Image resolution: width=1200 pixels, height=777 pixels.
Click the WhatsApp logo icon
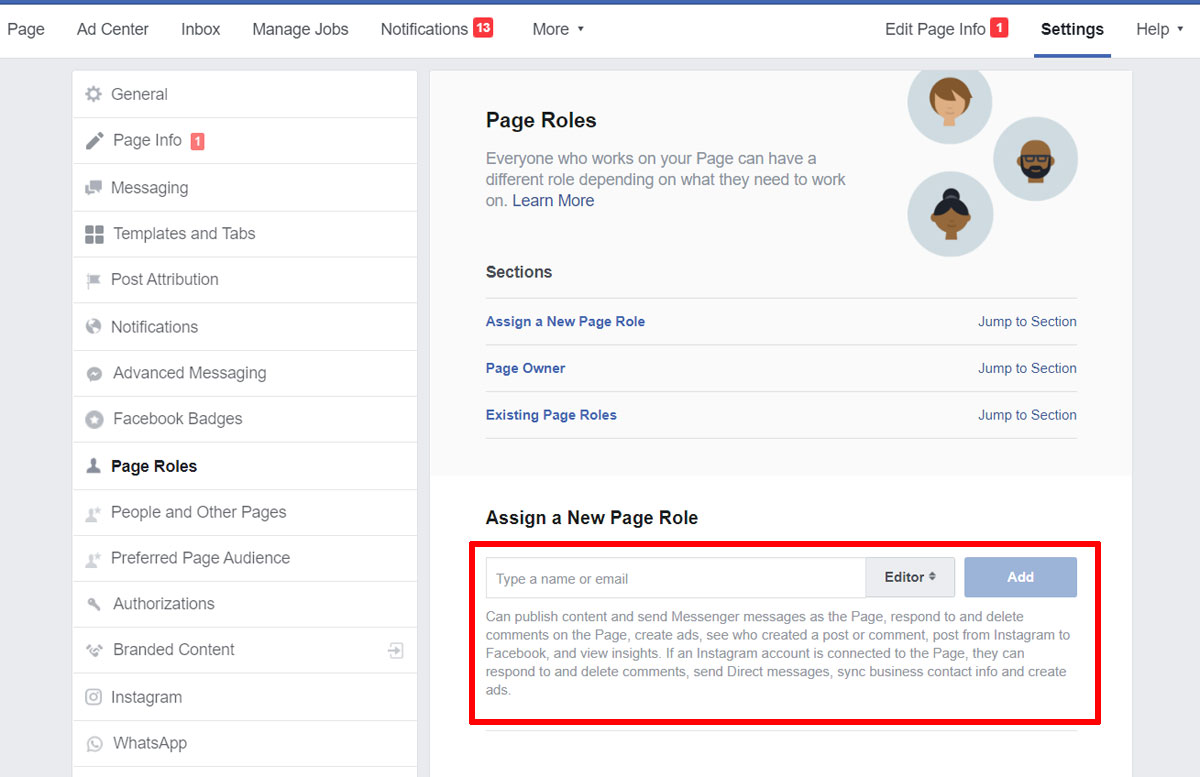[95, 744]
